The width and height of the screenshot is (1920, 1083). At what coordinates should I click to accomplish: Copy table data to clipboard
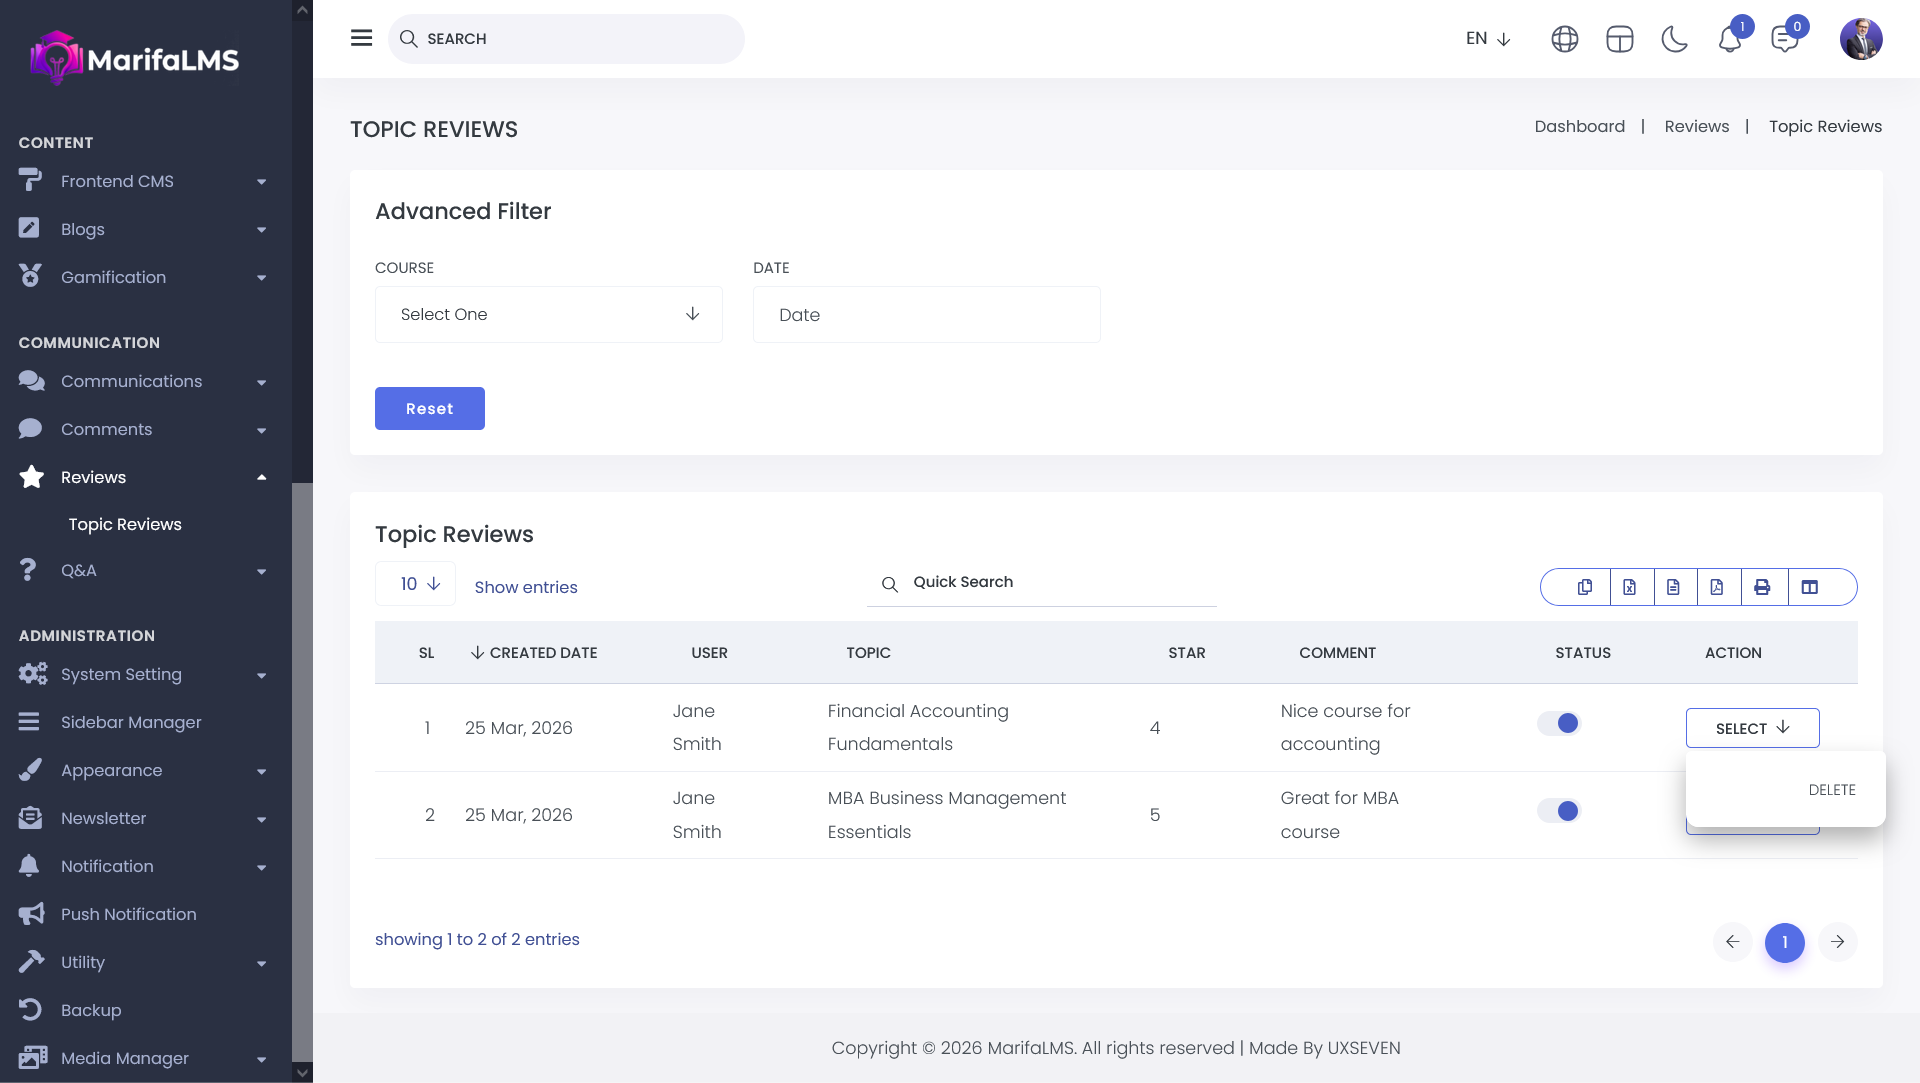[x=1585, y=587]
